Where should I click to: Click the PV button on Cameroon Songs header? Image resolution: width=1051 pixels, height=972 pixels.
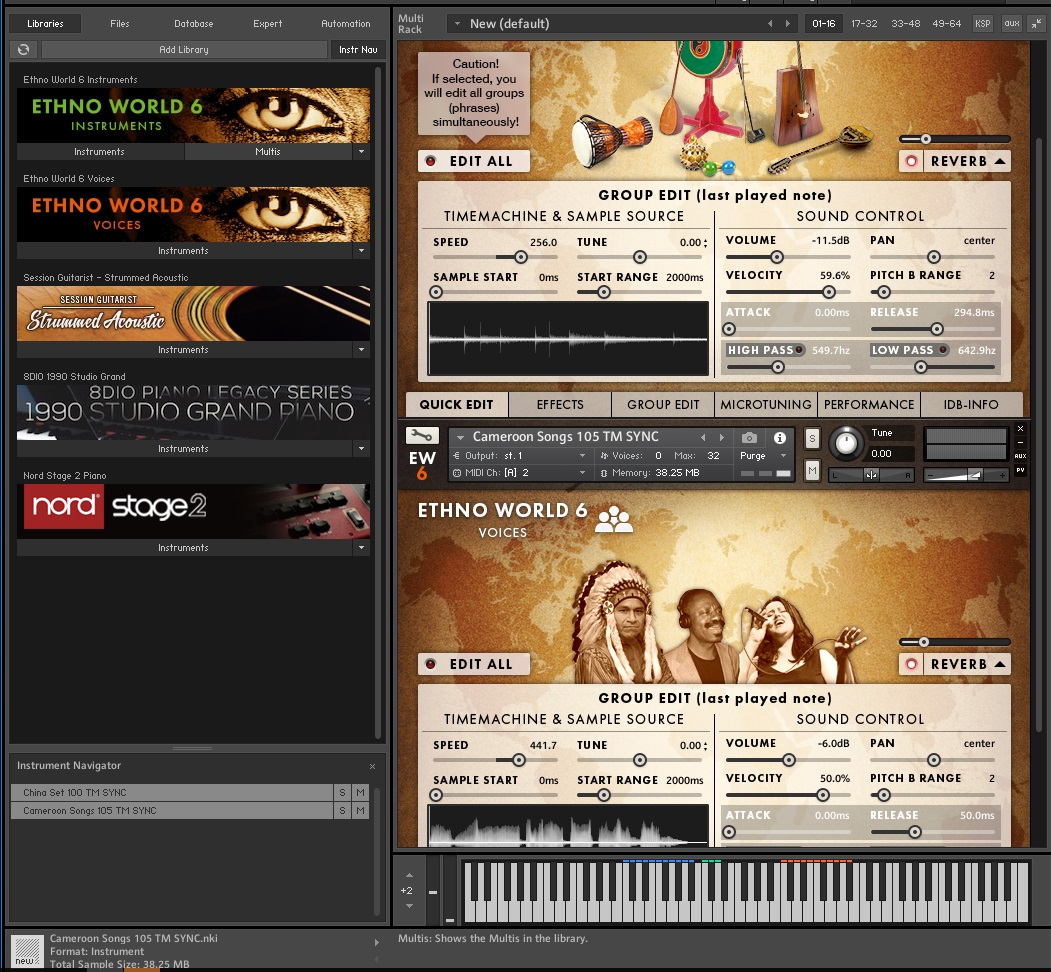(1020, 470)
